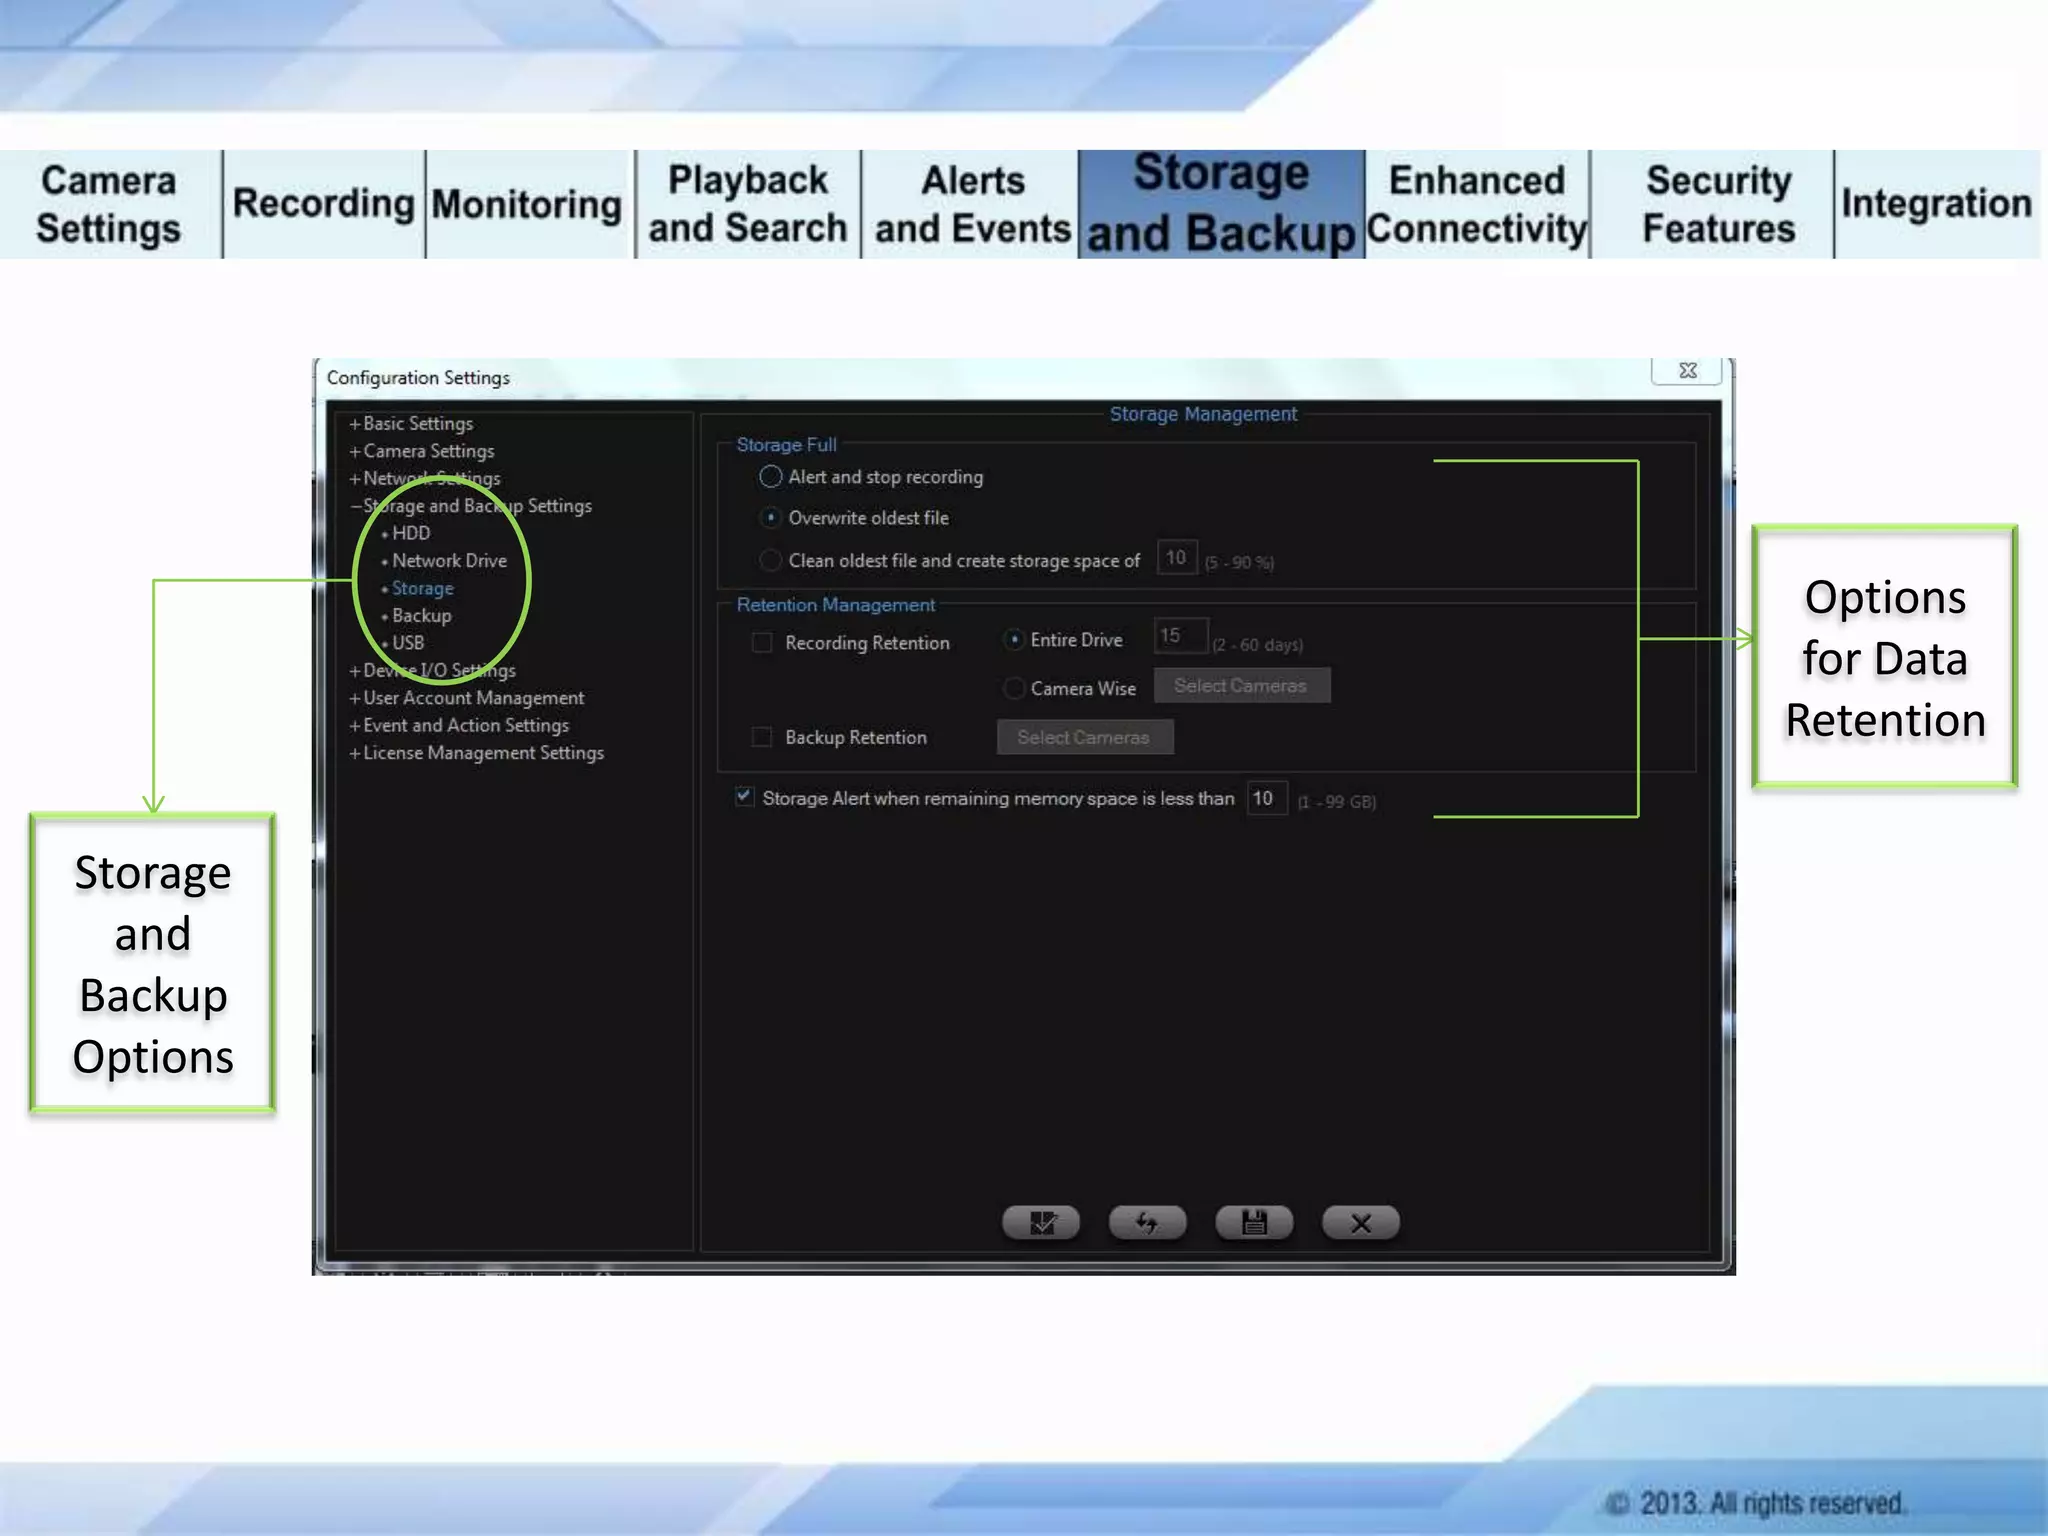Click the cancel X icon button at bottom
Image resolution: width=2048 pixels, height=1536 pixels.
coord(1360,1222)
